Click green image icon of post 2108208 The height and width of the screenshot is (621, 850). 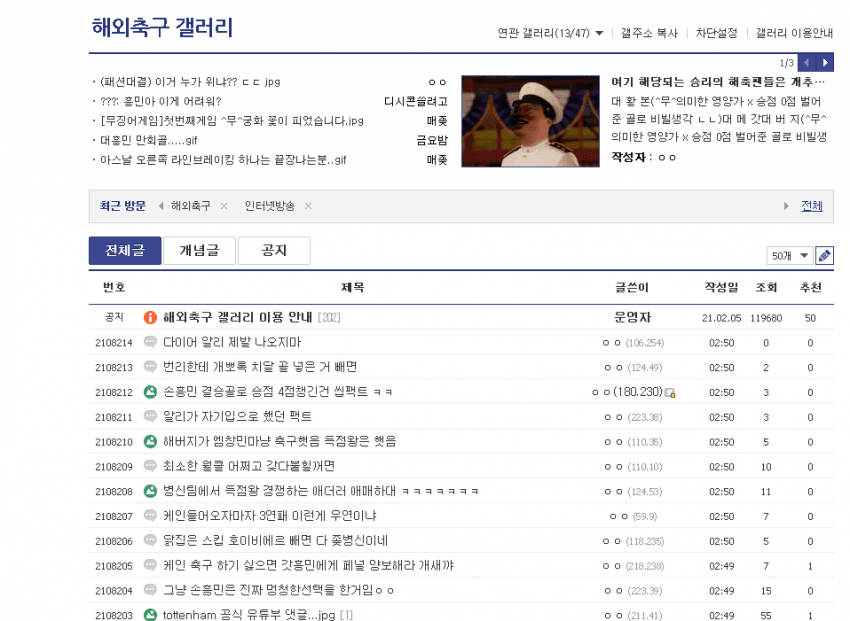[x=150, y=491]
